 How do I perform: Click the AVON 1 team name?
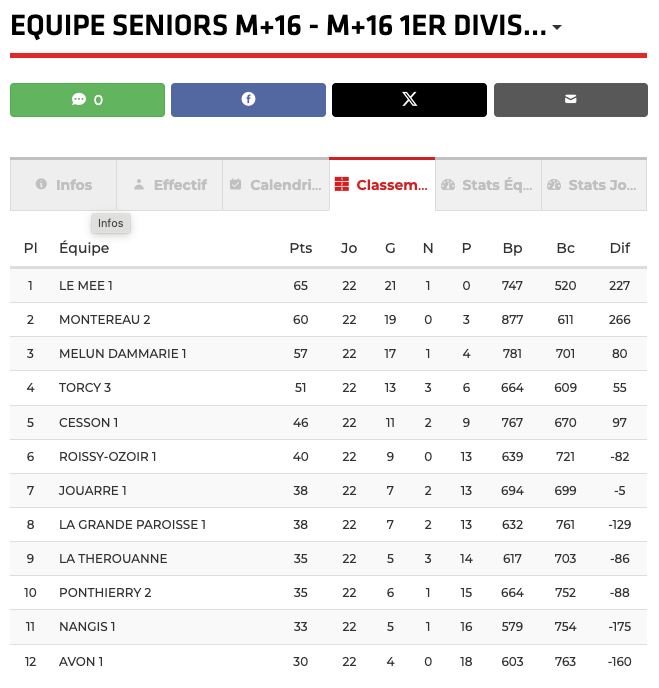point(81,661)
